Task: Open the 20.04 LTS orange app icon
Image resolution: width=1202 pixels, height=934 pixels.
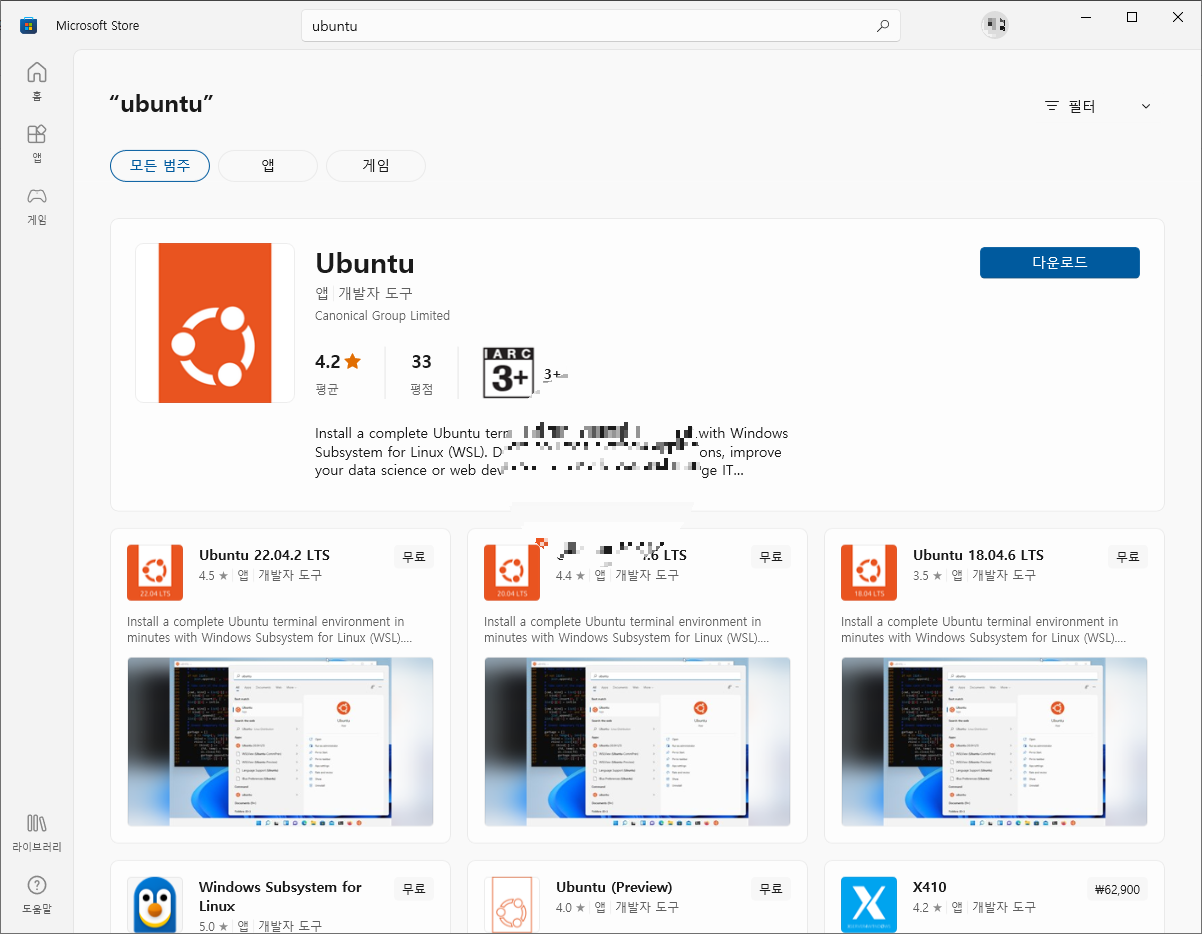Action: click(x=512, y=573)
